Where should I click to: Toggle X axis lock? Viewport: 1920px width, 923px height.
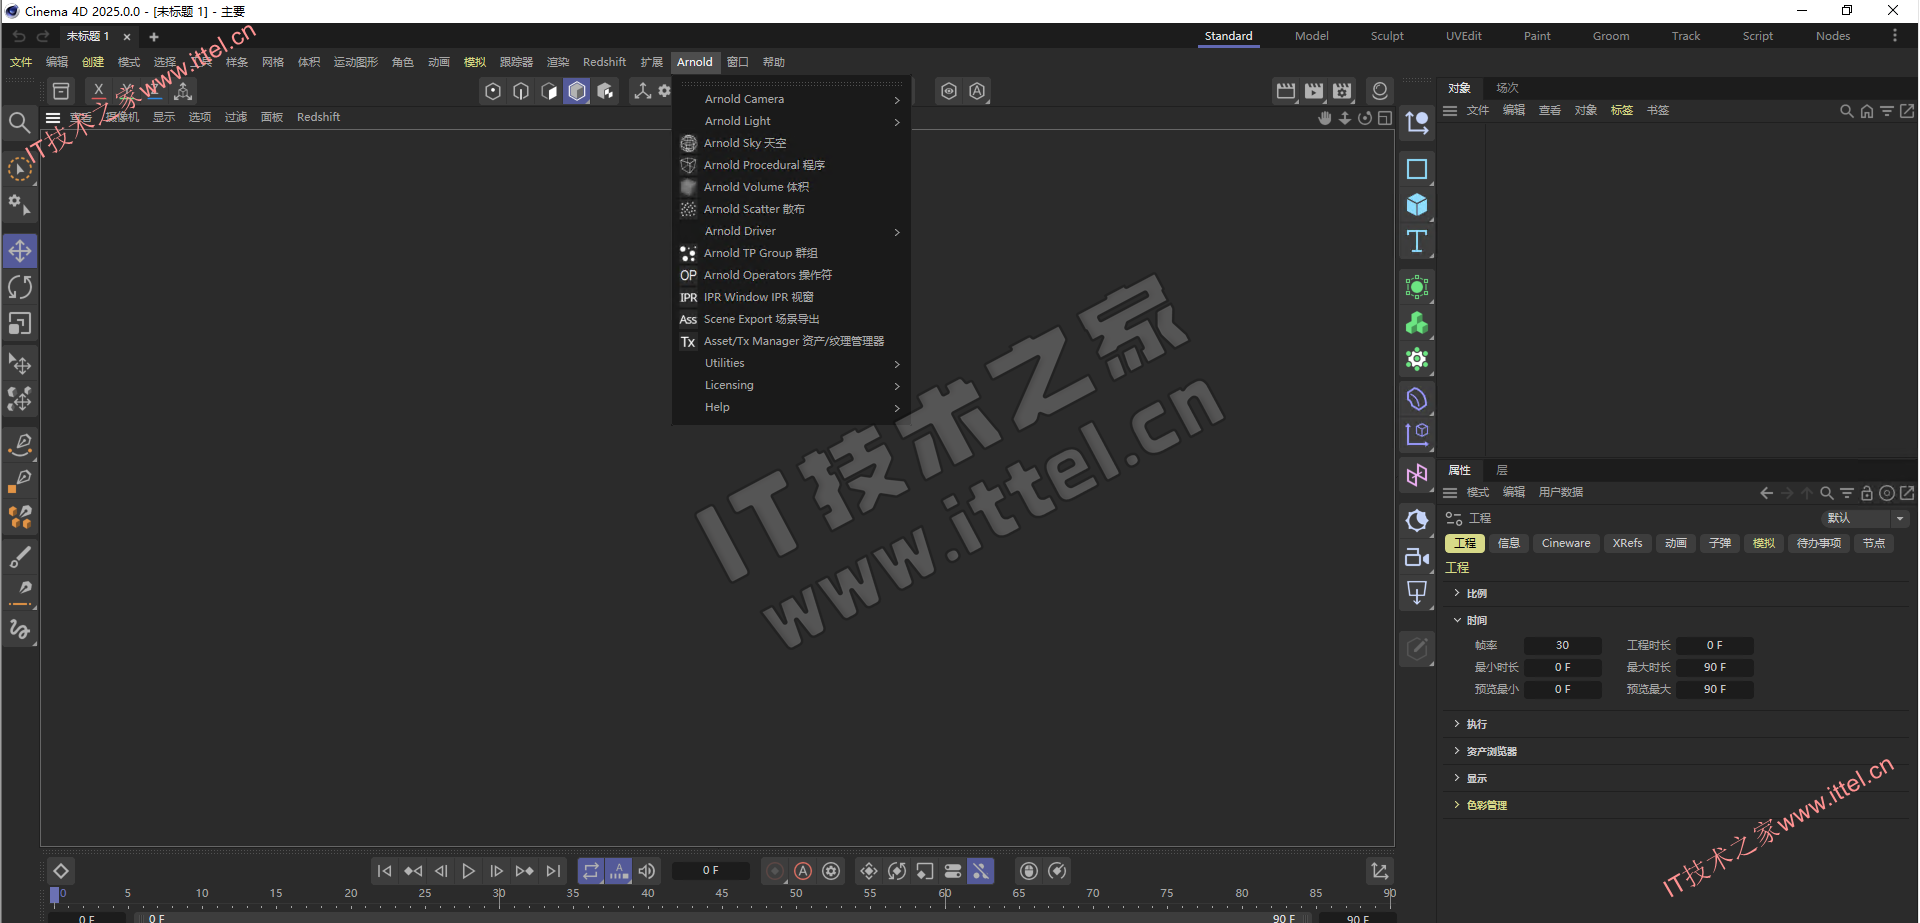point(98,91)
